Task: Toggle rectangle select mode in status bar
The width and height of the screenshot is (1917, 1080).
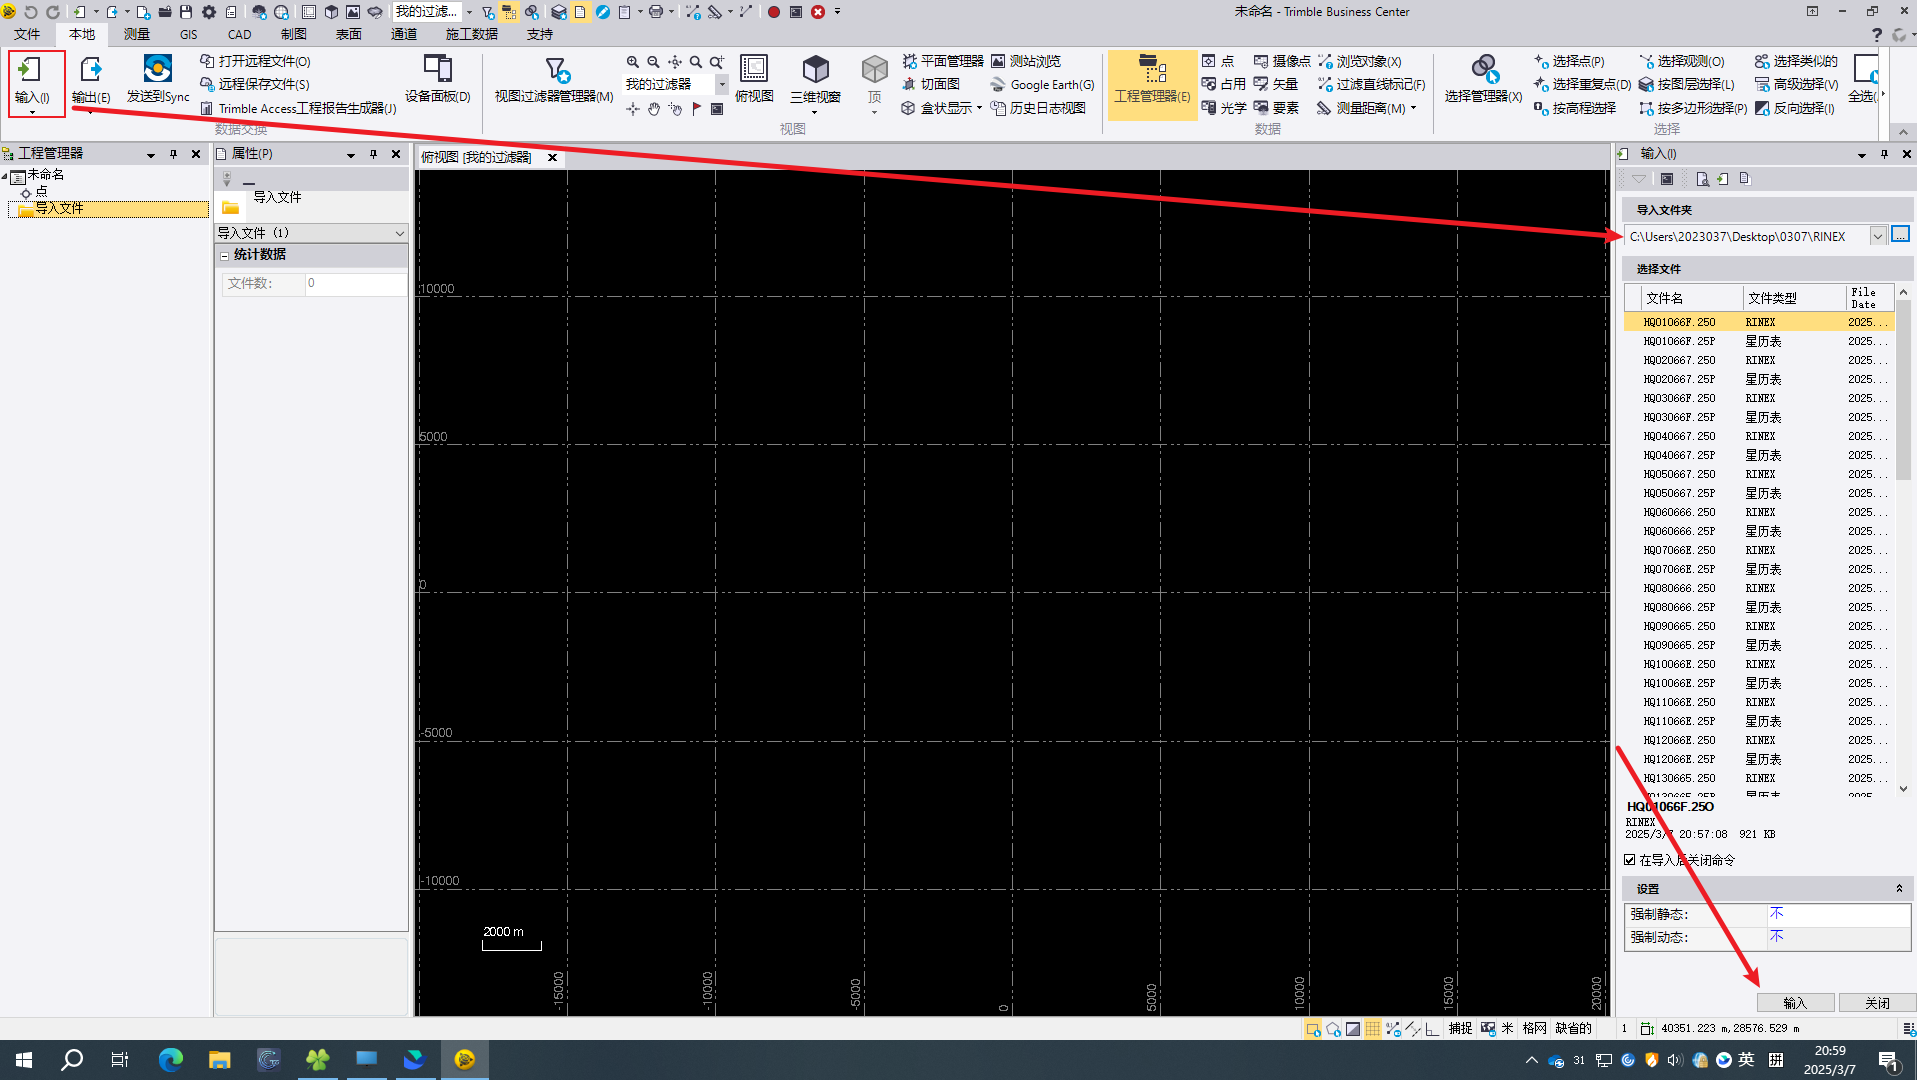Action: tap(1313, 1029)
